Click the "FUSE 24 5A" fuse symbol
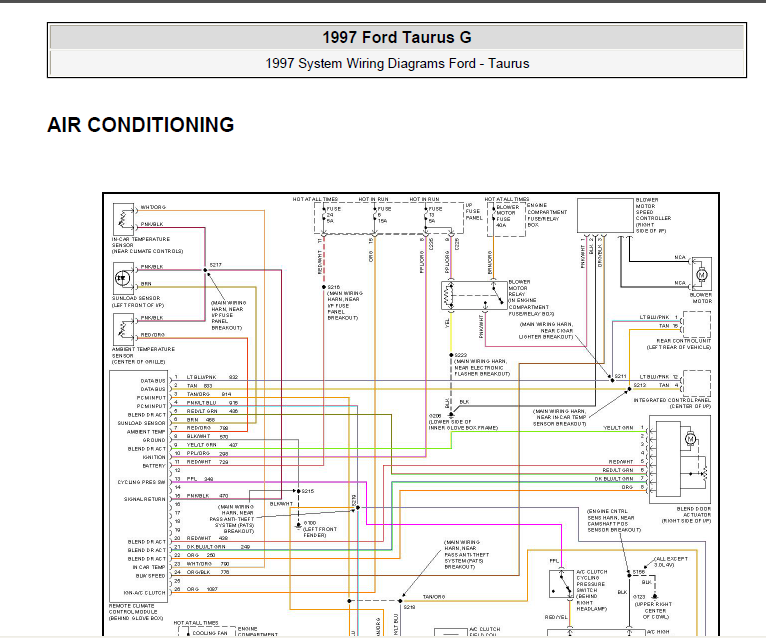 point(324,215)
